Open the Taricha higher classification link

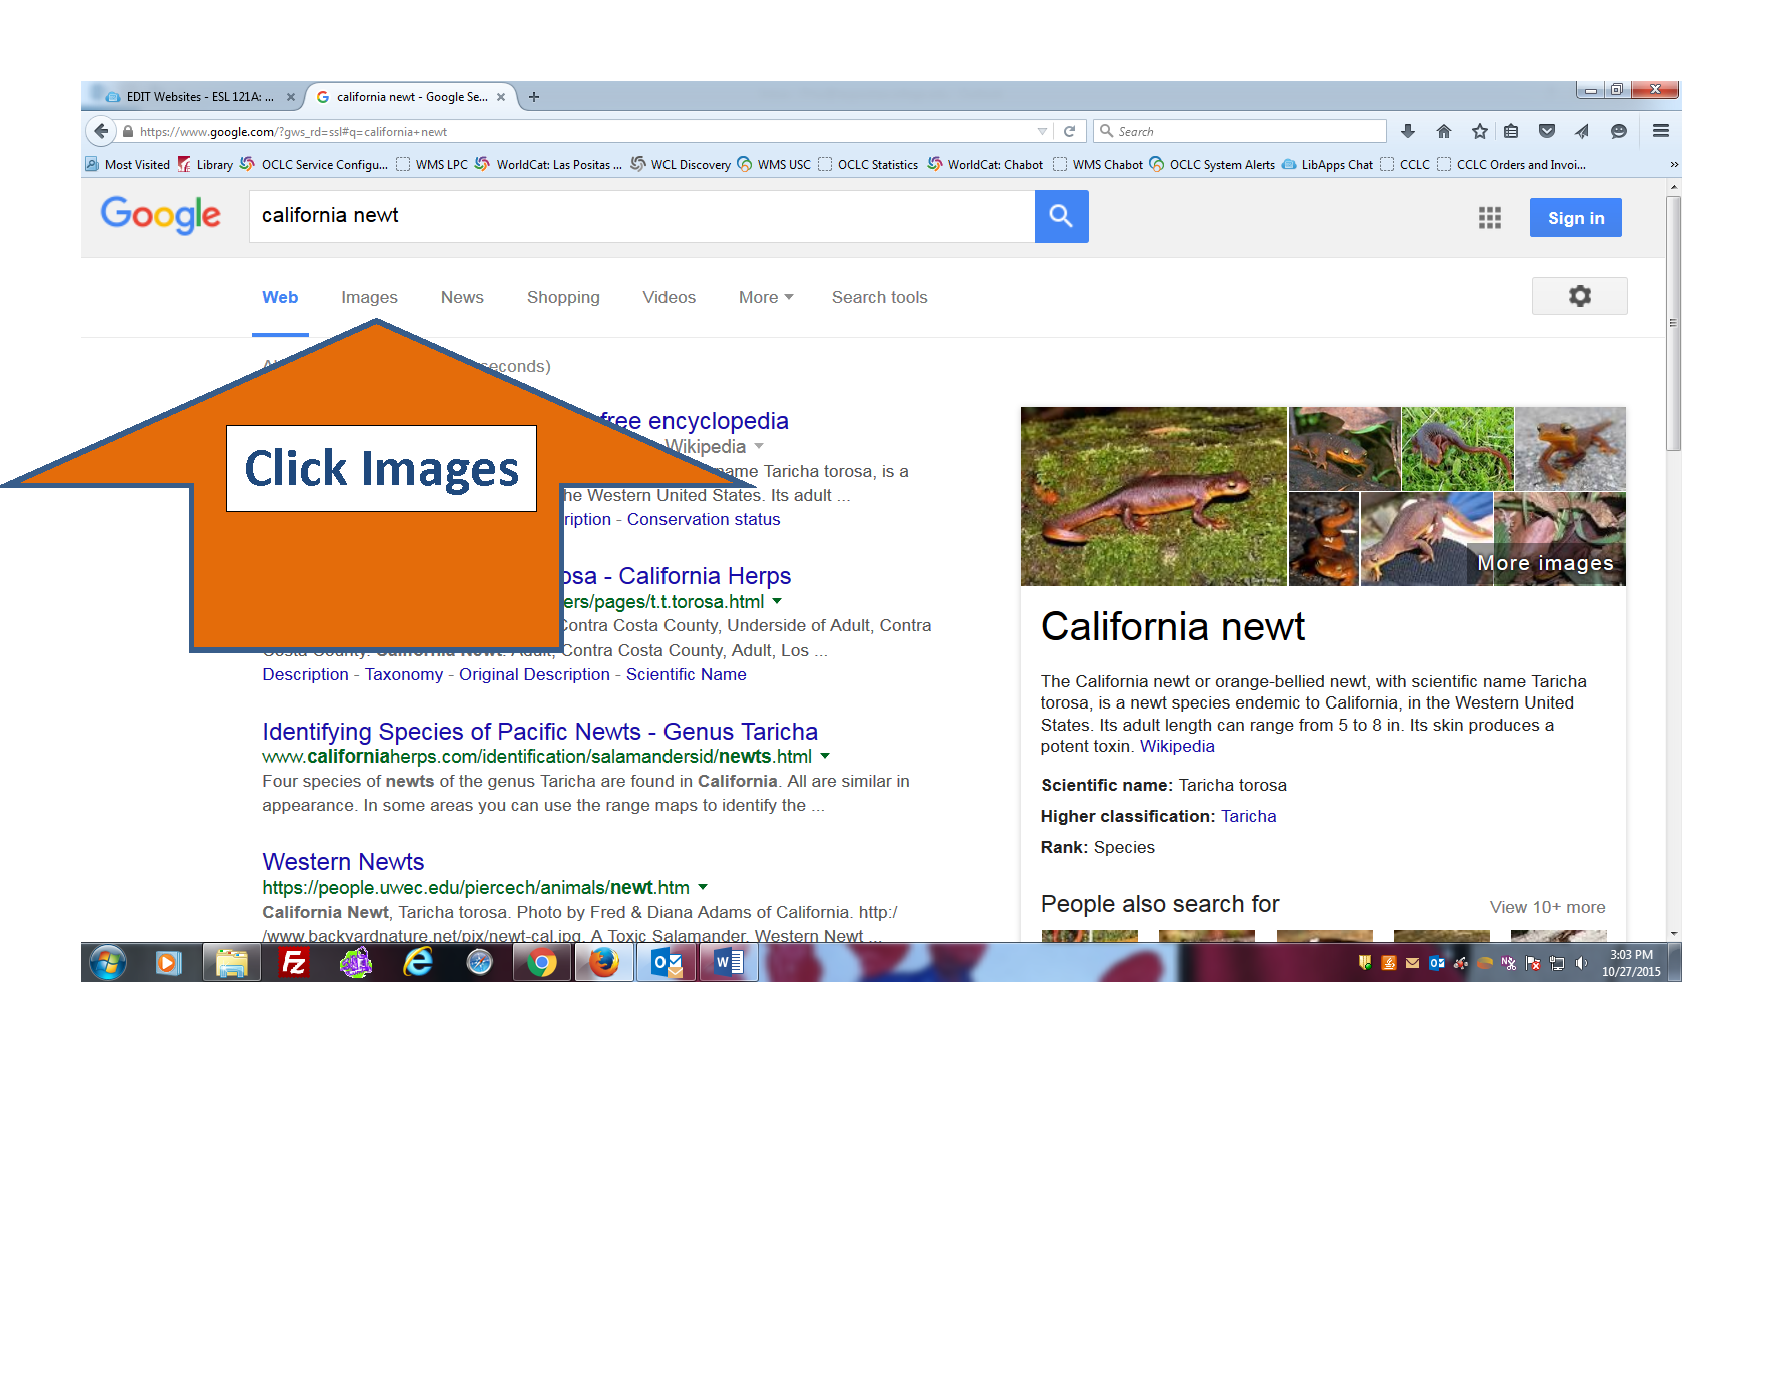(x=1248, y=816)
